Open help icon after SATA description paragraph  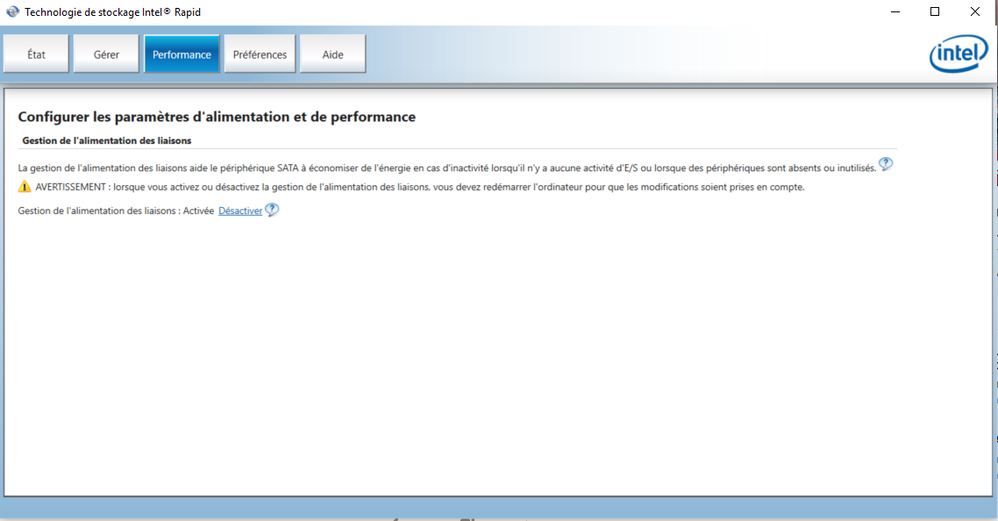point(885,164)
